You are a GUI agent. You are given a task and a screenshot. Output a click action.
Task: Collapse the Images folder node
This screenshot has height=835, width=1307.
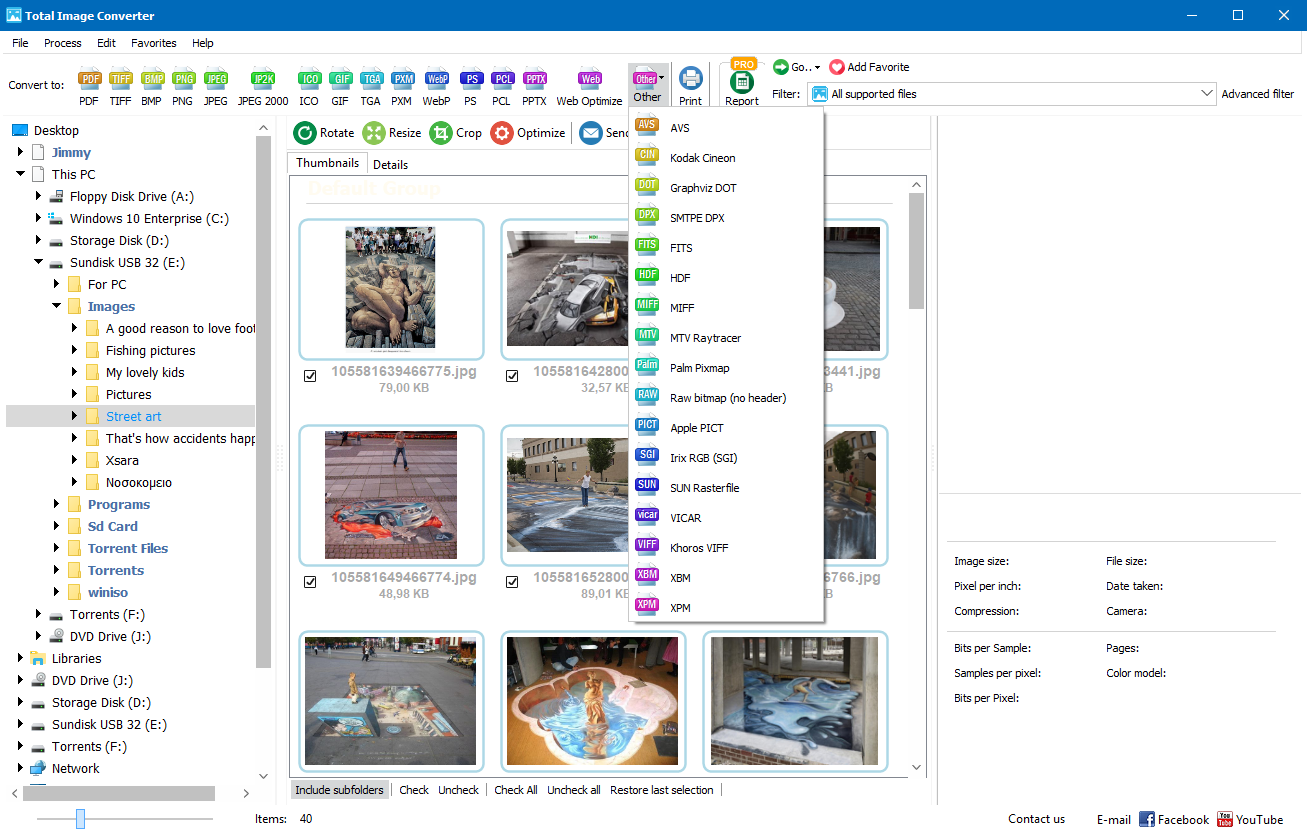(x=57, y=306)
